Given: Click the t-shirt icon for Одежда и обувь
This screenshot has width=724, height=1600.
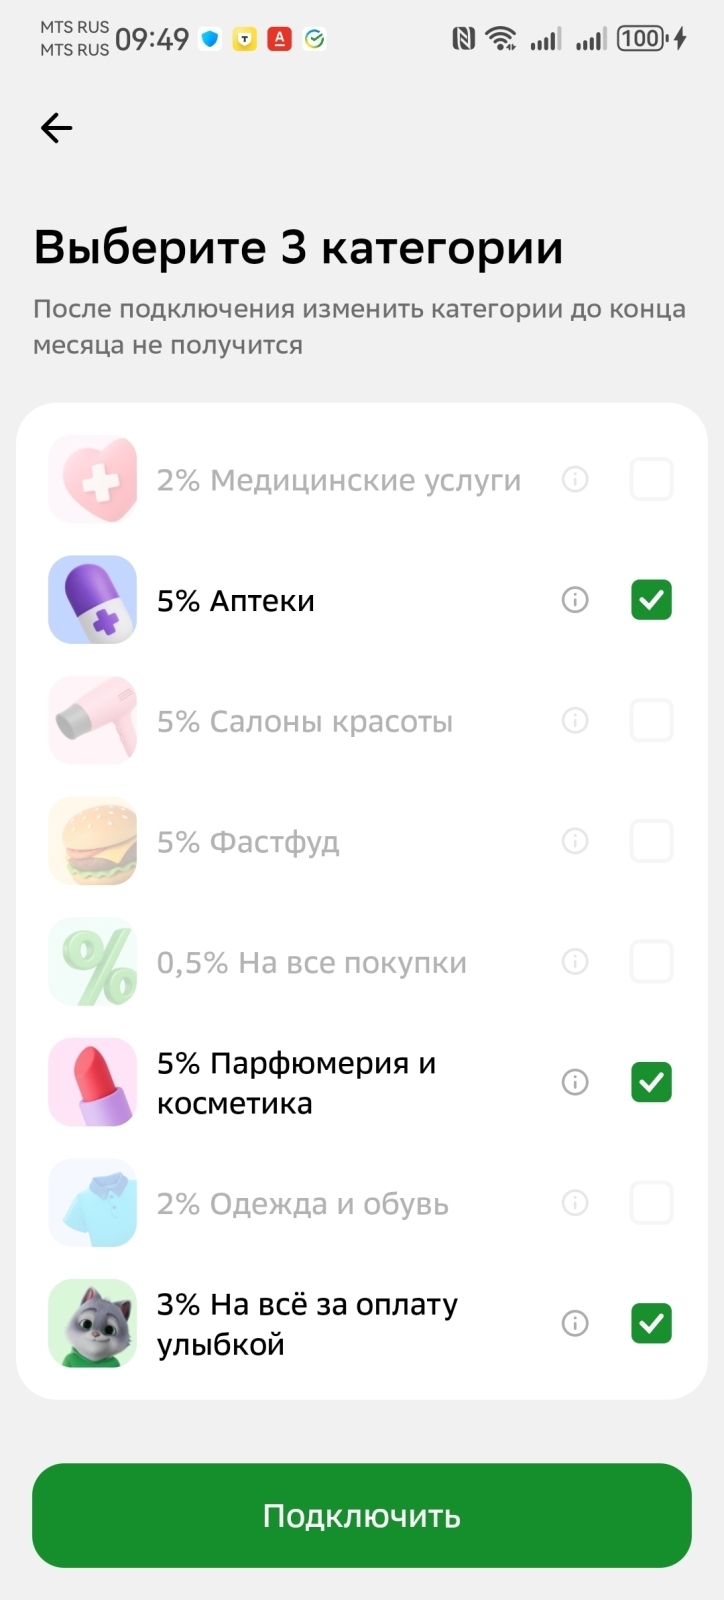Looking at the screenshot, I should (92, 1203).
